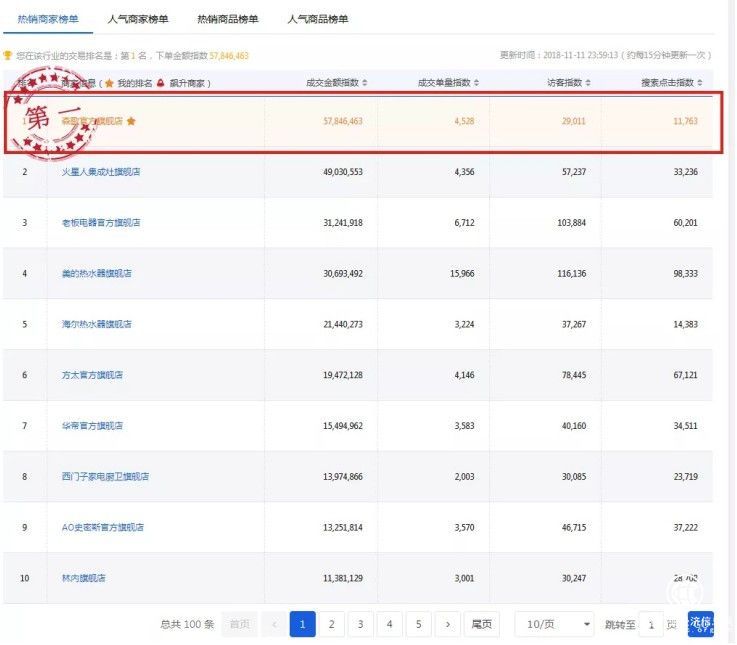Click the star icon beside the top-ranked store
Image resolution: width=737 pixels, height=645 pixels.
pyautogui.click(x=131, y=121)
